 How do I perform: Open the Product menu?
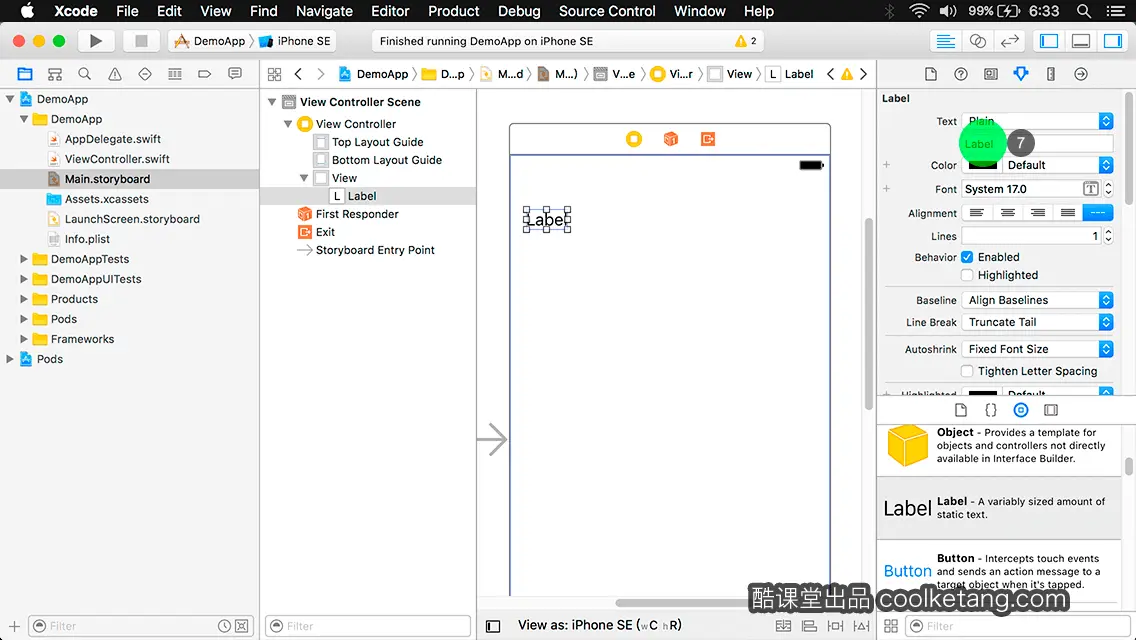tap(454, 11)
